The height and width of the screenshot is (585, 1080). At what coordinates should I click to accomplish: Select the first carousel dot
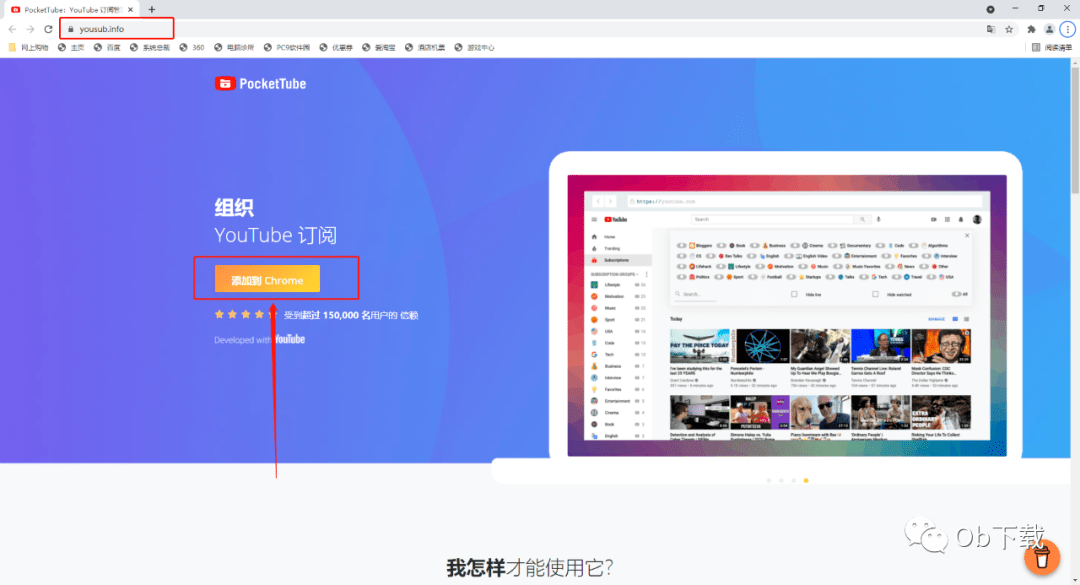click(769, 480)
